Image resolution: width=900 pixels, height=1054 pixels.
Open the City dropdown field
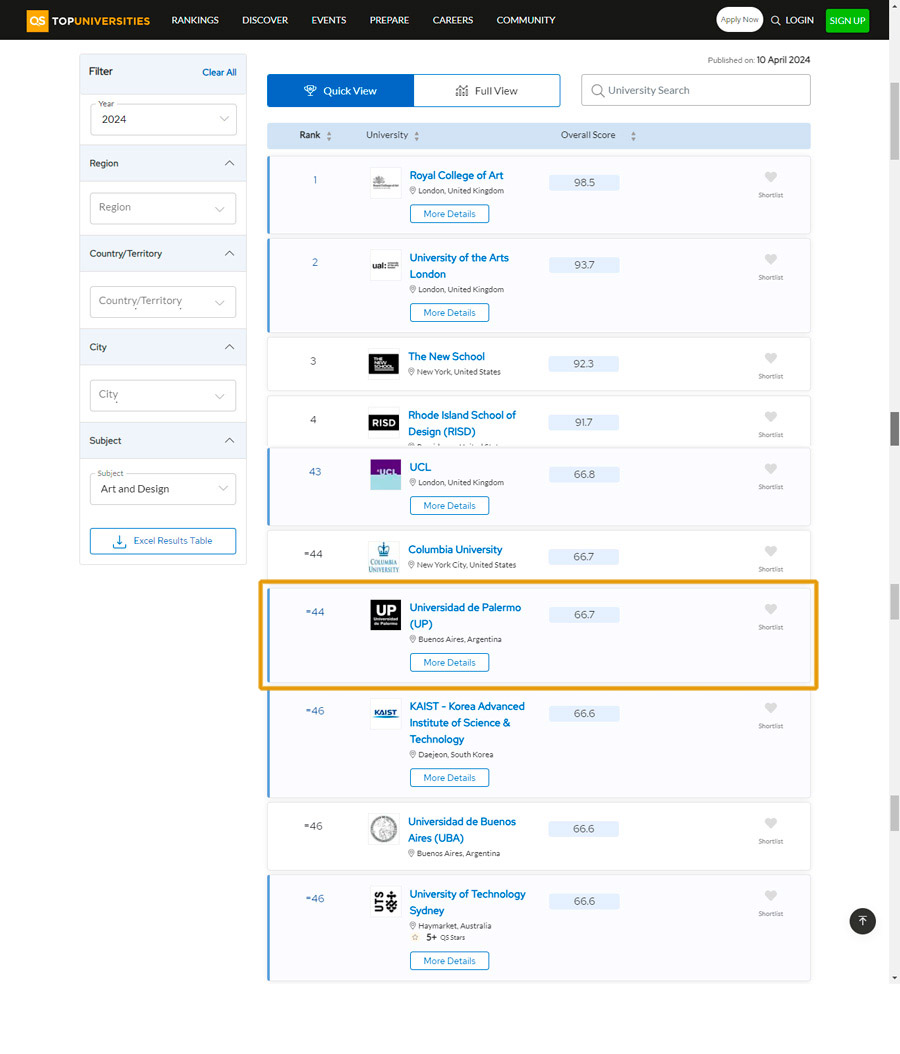pyautogui.click(x=163, y=395)
